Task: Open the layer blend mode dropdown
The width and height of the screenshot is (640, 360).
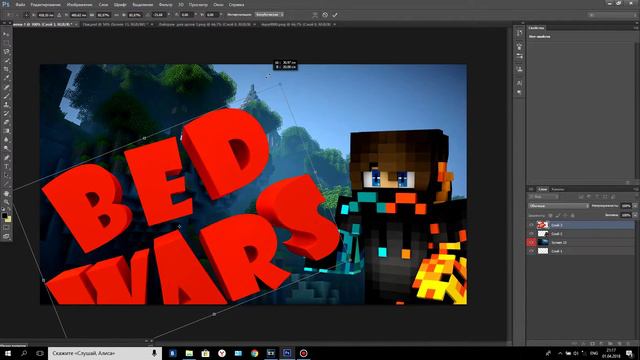Action: click(x=558, y=206)
